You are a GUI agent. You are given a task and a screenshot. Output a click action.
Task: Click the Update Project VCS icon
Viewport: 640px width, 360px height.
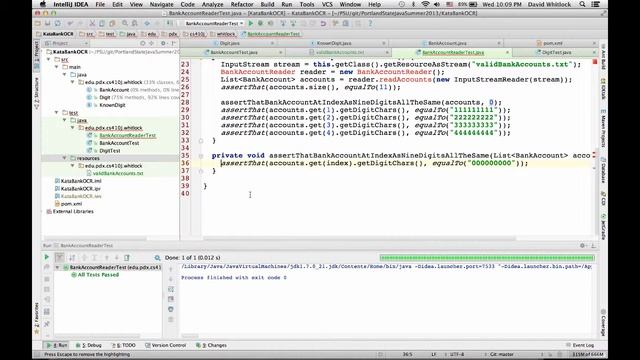point(283,23)
